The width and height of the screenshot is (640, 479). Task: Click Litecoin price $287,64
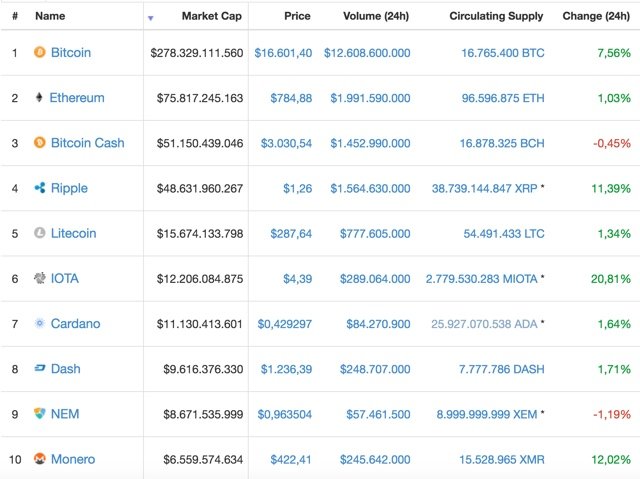click(x=291, y=234)
